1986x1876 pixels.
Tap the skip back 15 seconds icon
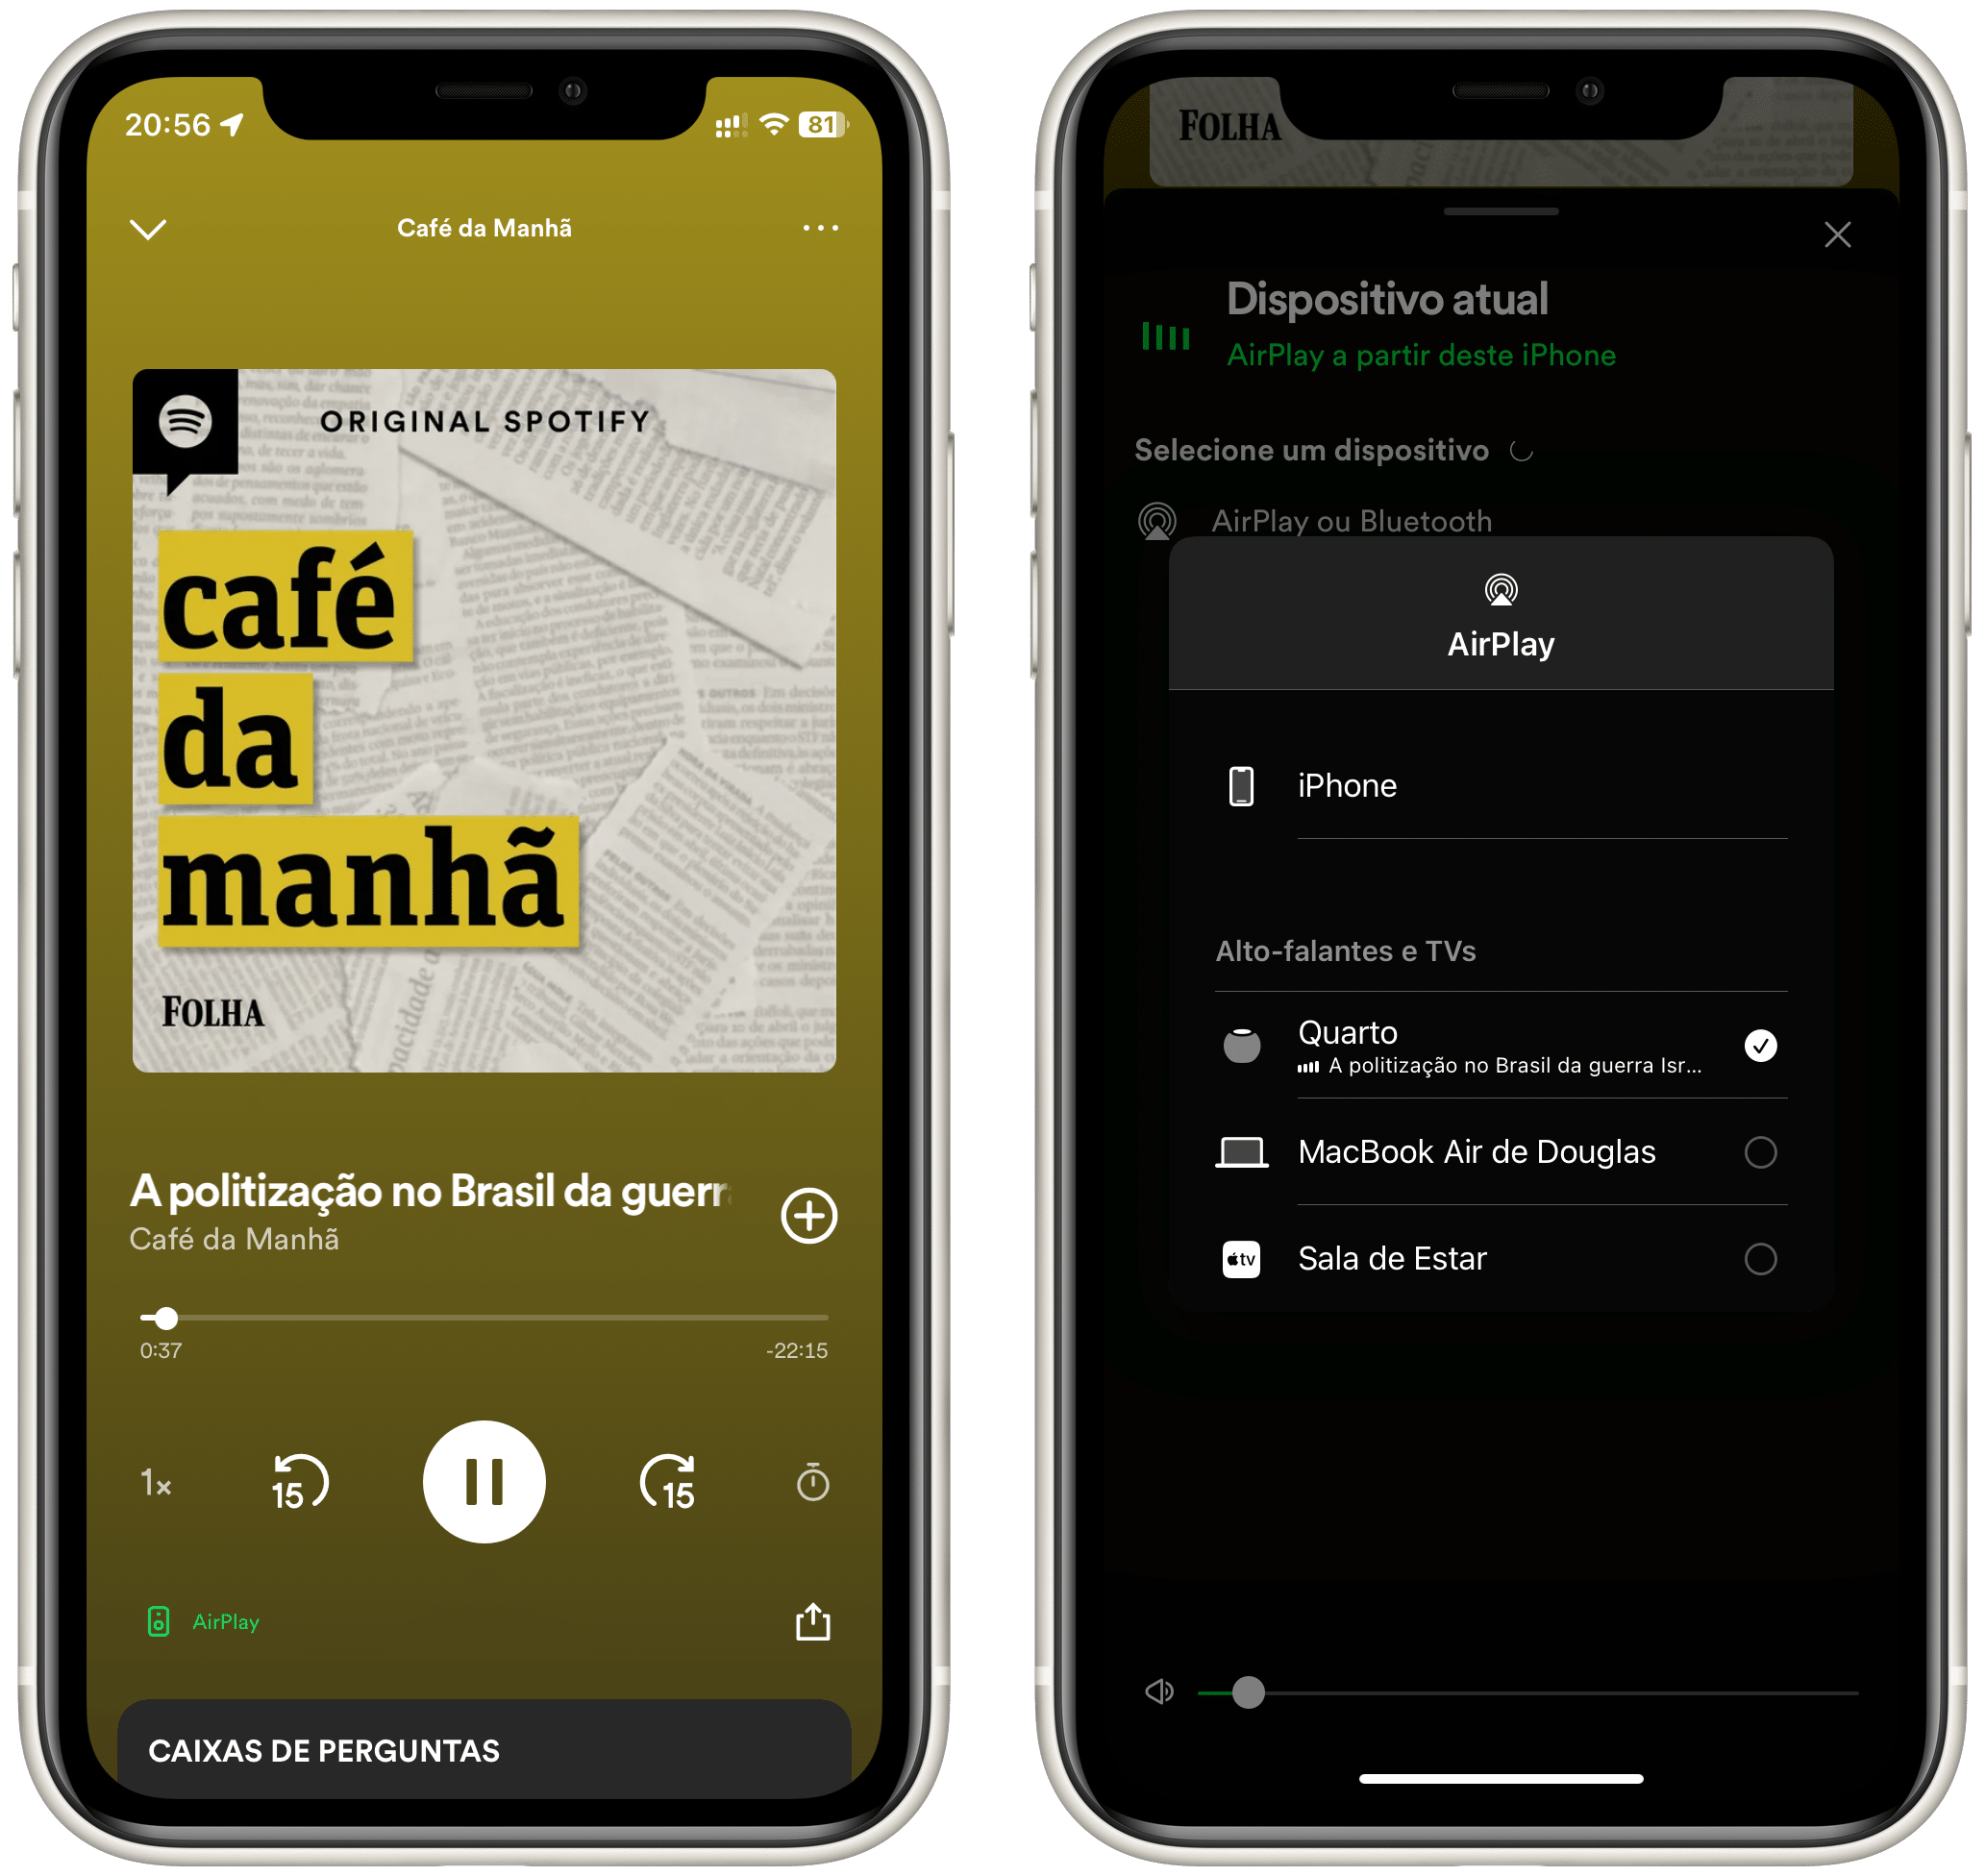[342, 1481]
